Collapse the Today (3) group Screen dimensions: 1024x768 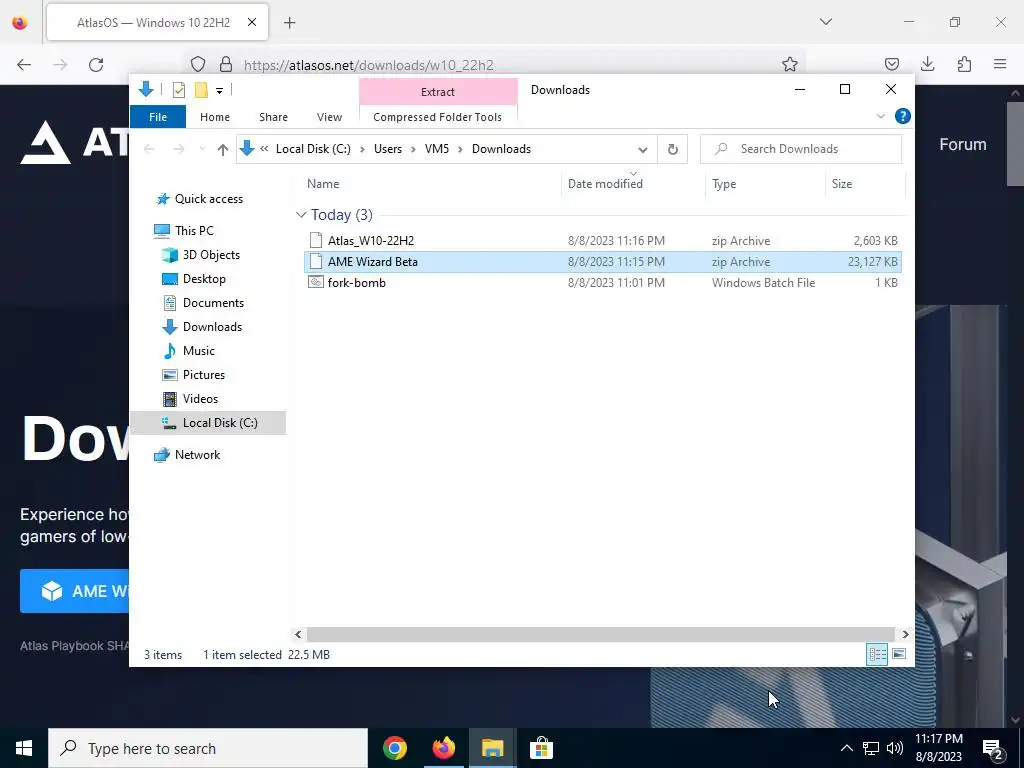(301, 214)
